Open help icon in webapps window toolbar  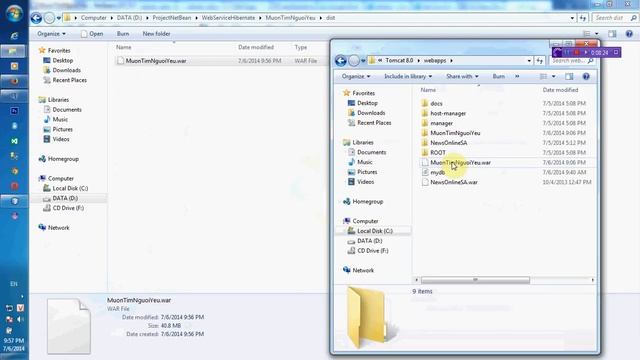[x=586, y=76]
